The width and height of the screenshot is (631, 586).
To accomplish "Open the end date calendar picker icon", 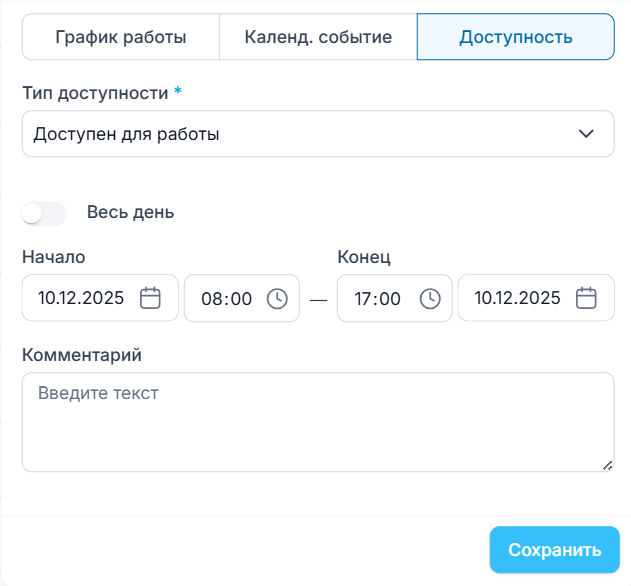I will click(587, 298).
